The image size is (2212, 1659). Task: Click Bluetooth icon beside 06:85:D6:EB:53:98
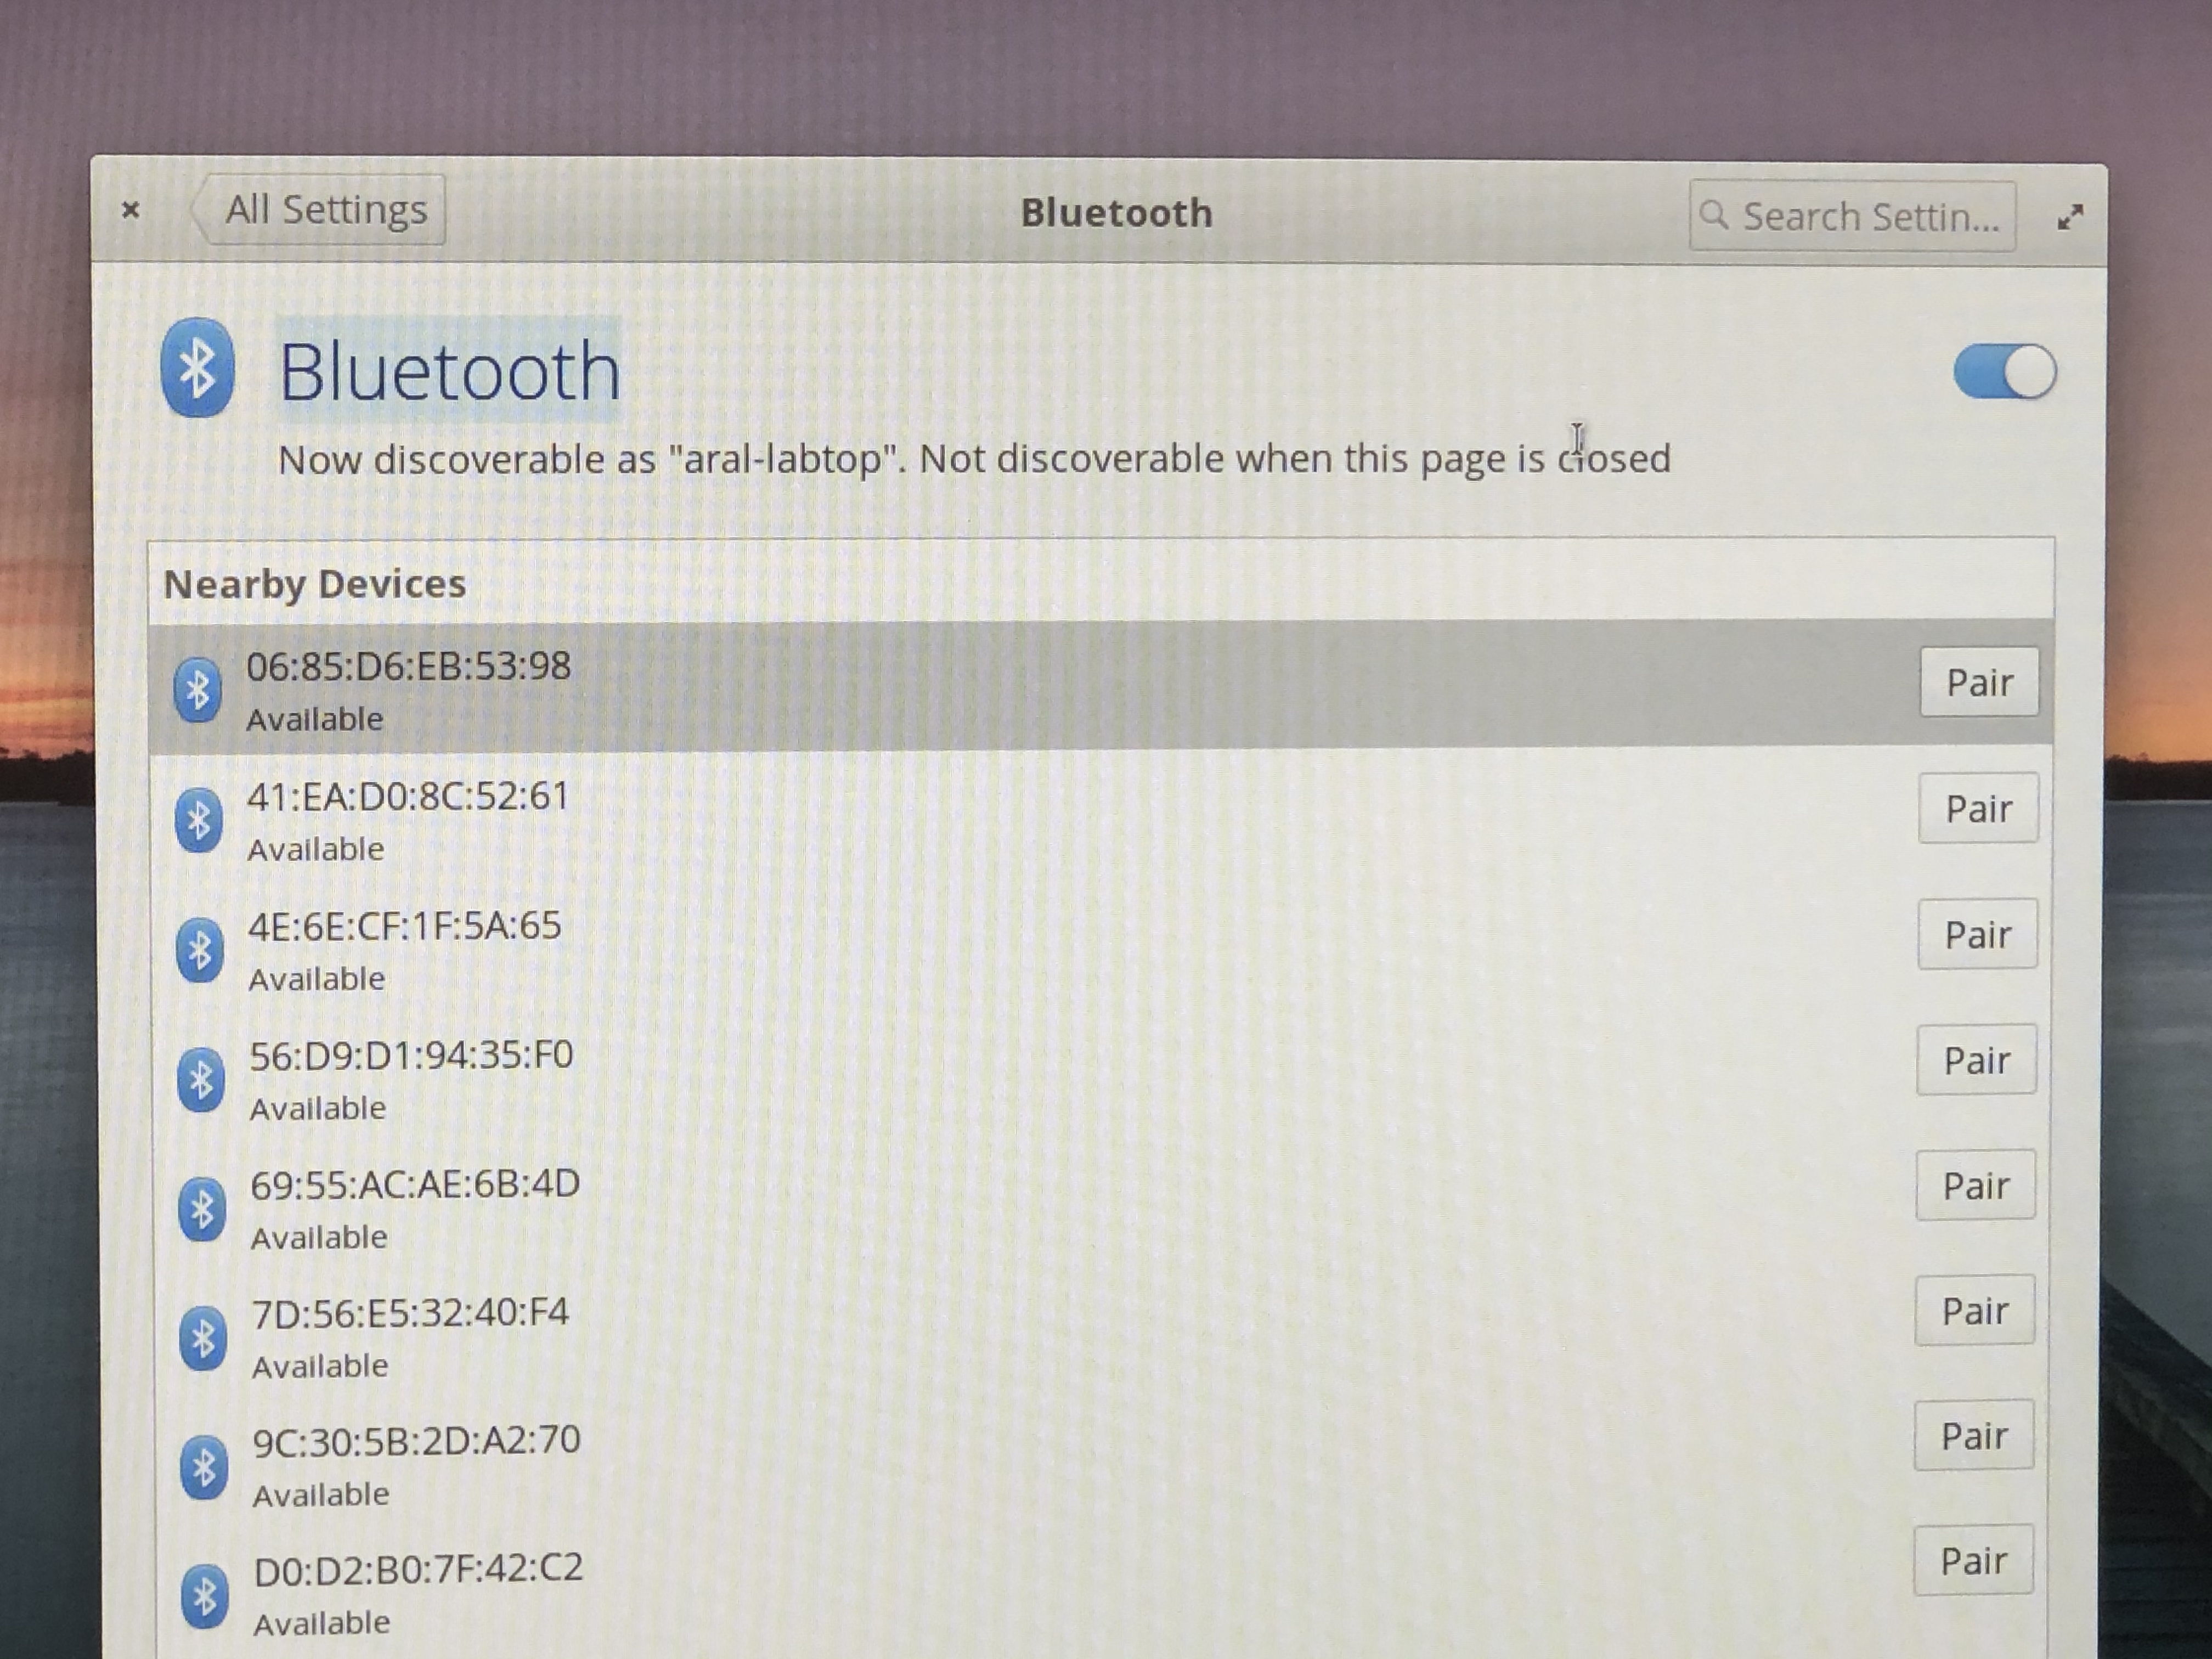click(197, 689)
